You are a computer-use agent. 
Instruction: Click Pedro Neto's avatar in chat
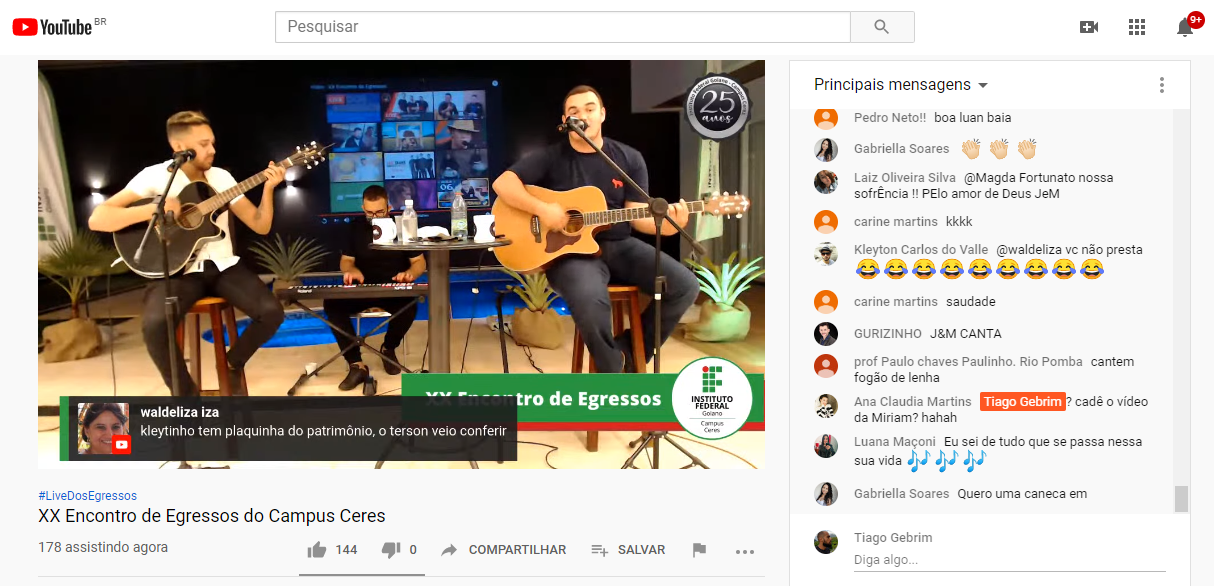point(826,118)
